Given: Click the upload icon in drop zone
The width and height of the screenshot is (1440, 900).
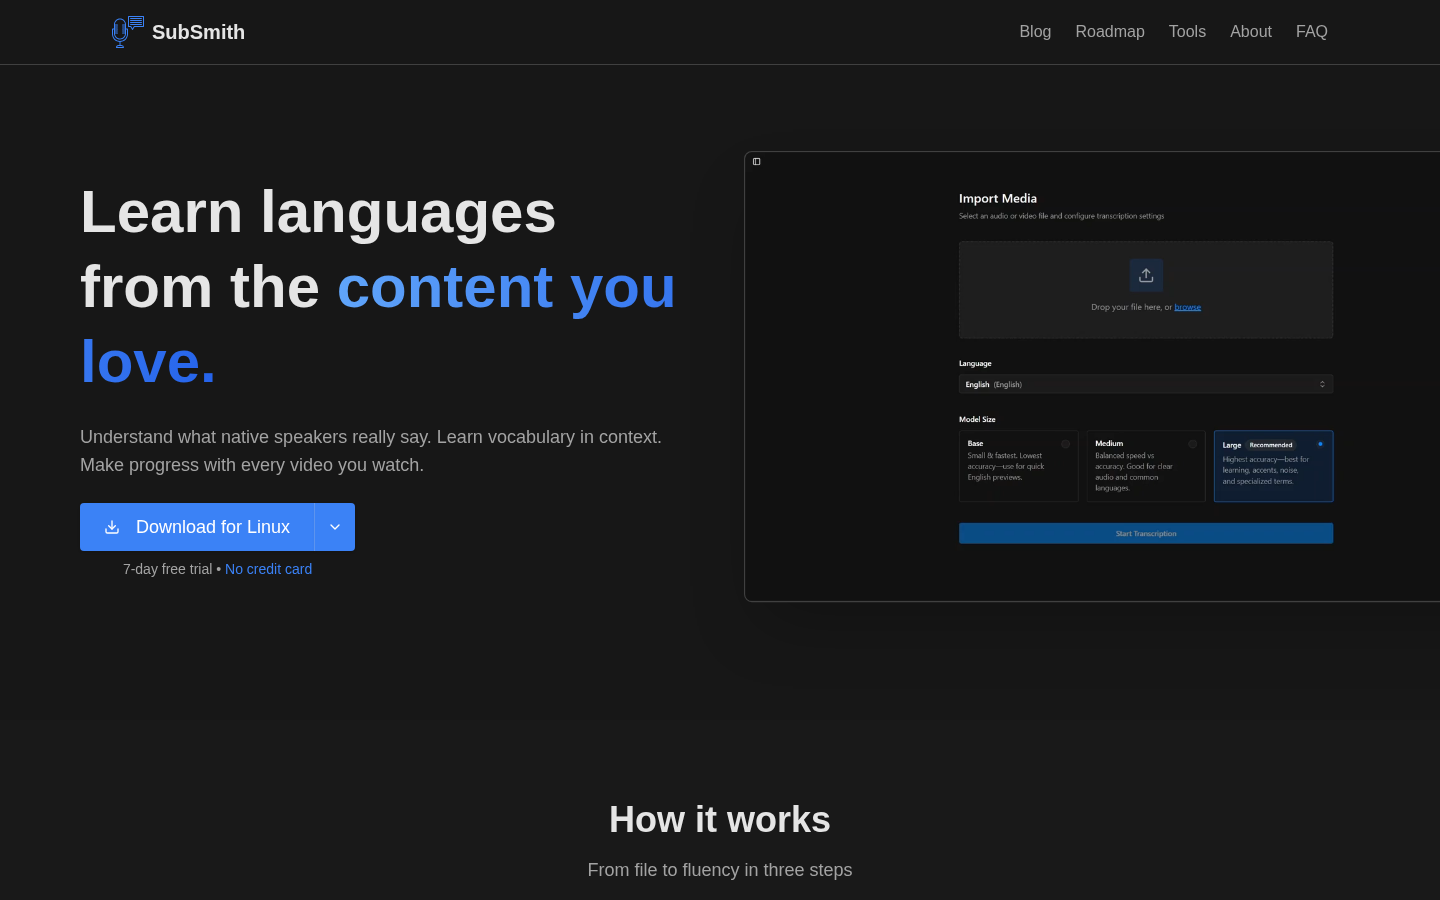Looking at the screenshot, I should (x=1146, y=275).
